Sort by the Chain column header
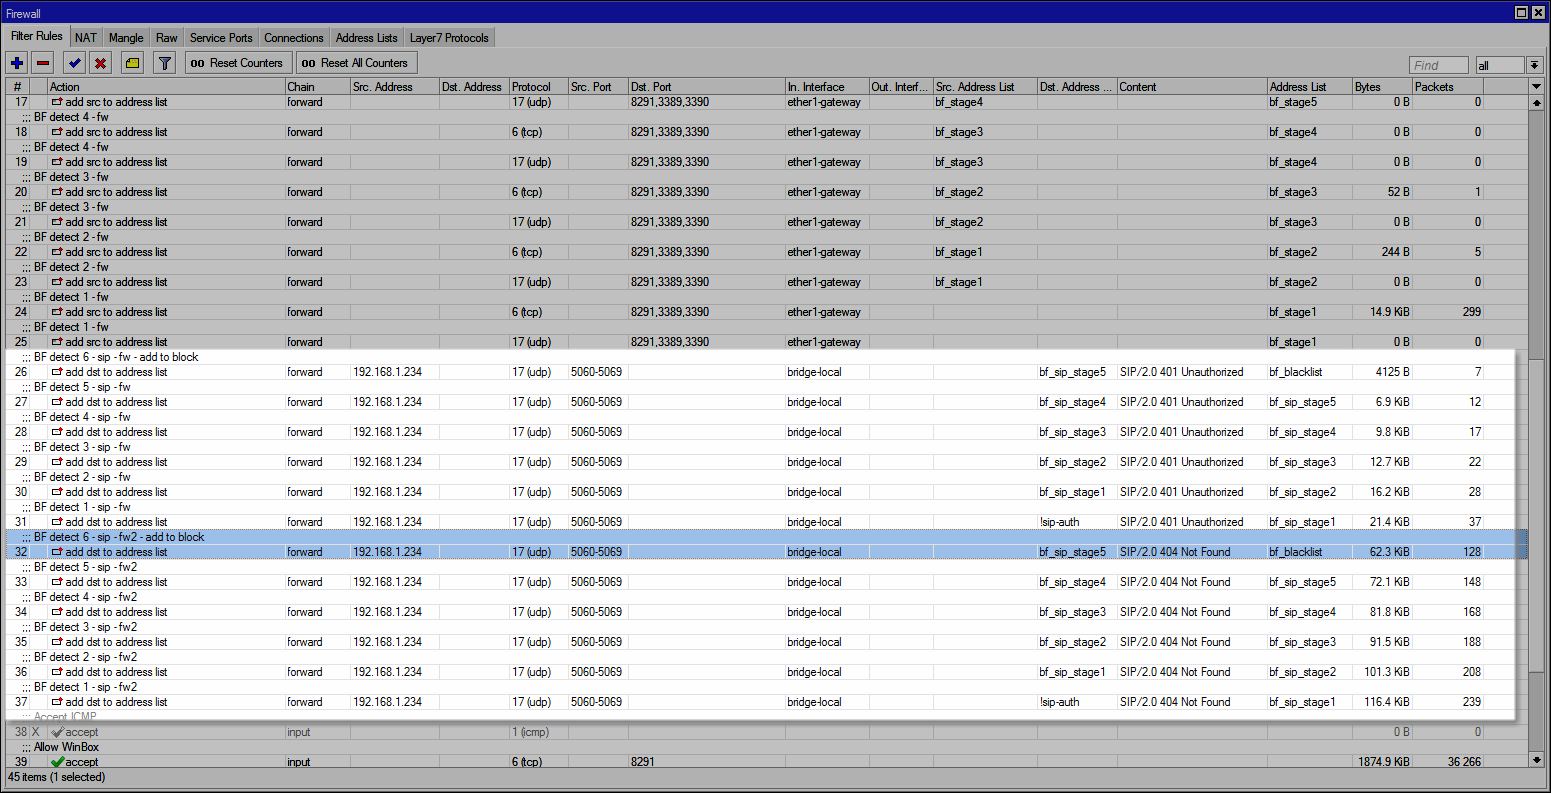 point(317,87)
